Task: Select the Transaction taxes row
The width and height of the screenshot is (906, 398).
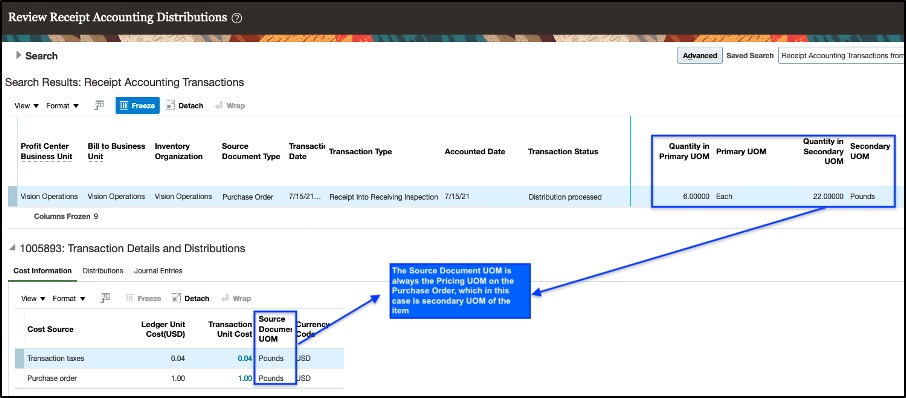Action: coord(179,359)
